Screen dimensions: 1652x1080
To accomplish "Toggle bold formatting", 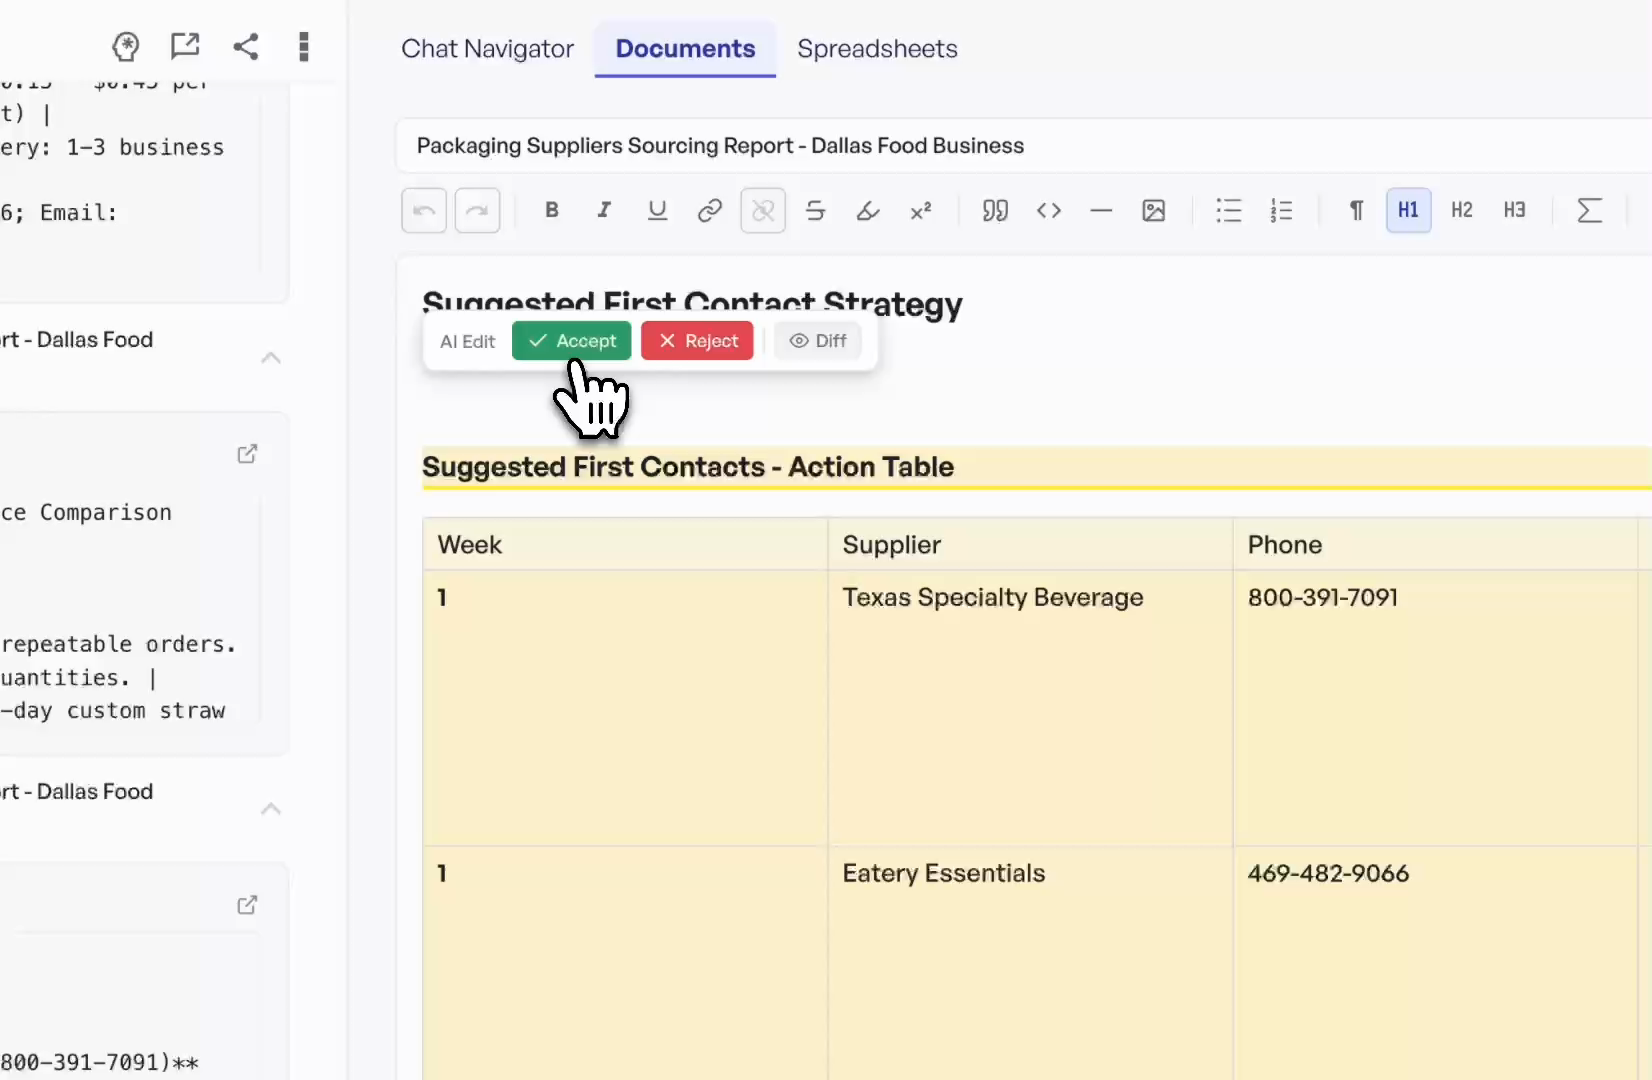I will click(x=551, y=210).
